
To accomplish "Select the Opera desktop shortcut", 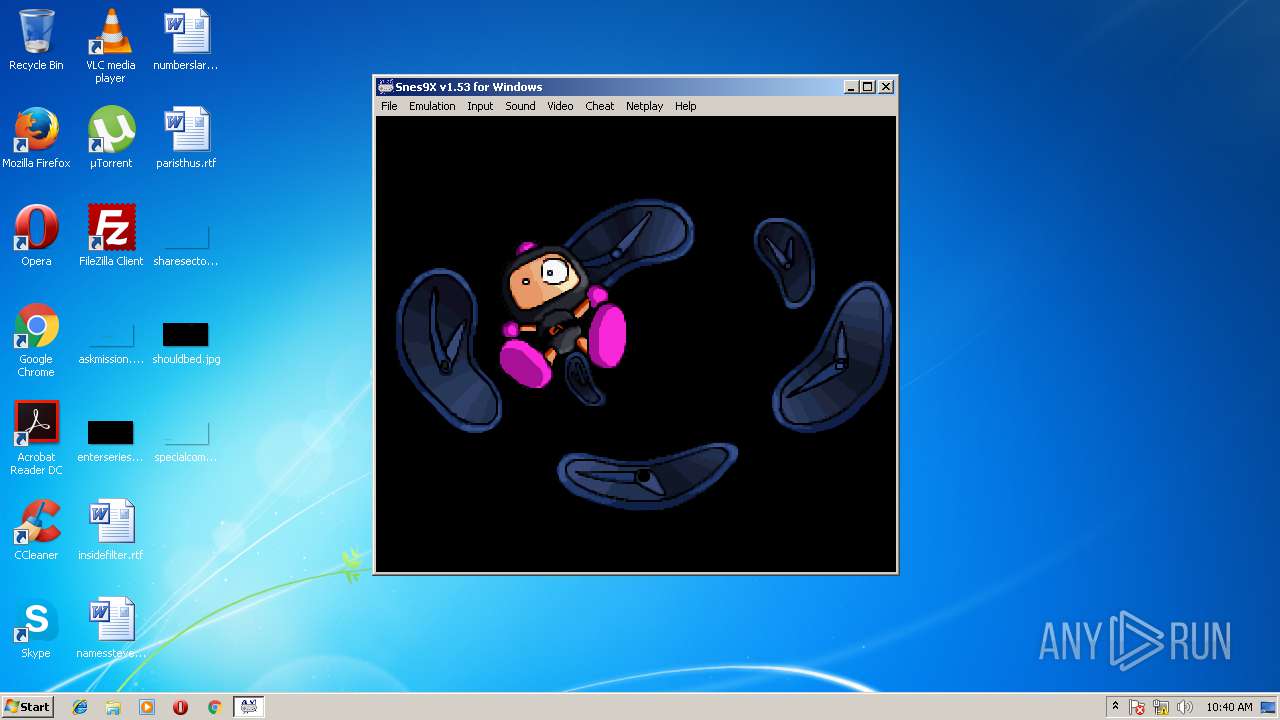I will [x=36, y=236].
